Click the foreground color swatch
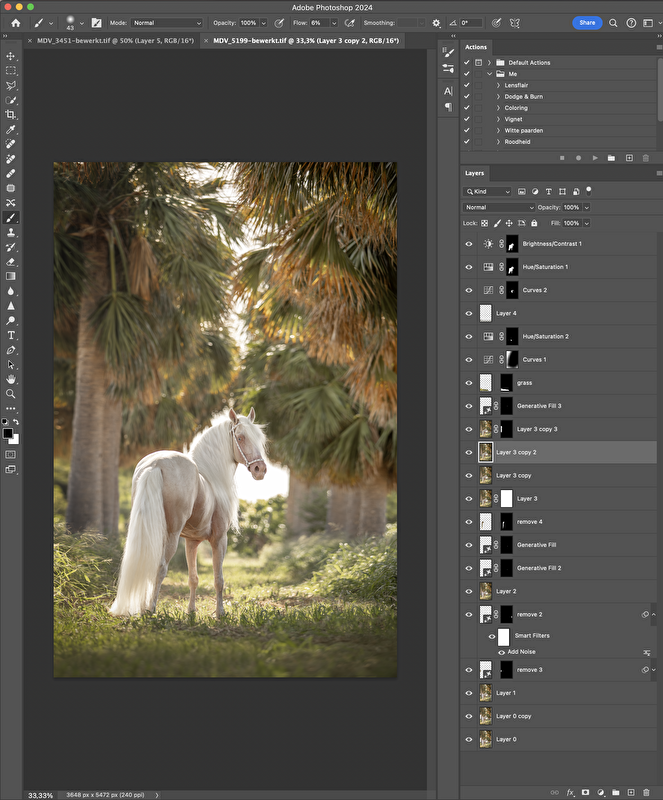663x800 pixels. click(8, 433)
